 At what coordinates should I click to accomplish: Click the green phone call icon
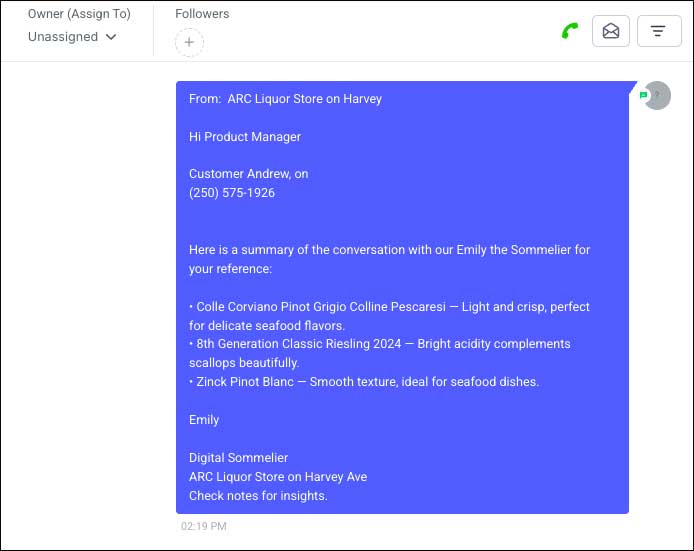[570, 31]
